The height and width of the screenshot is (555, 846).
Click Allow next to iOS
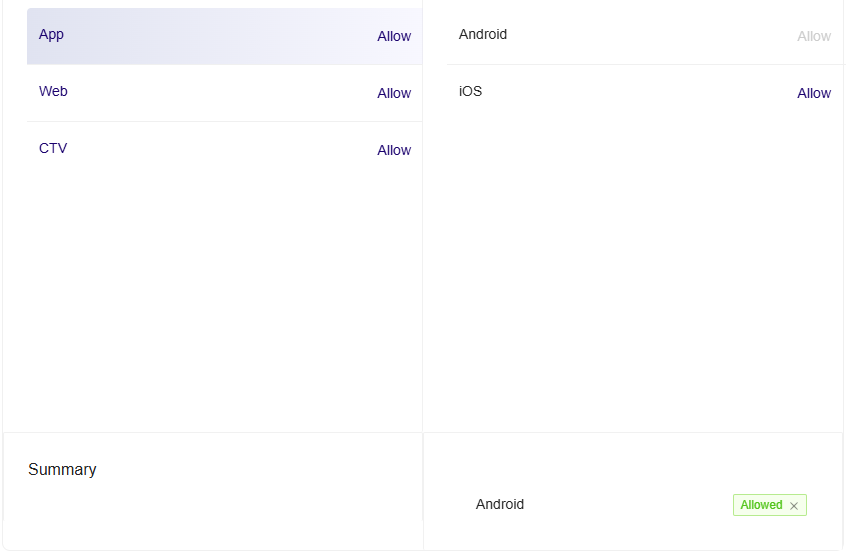coord(814,93)
